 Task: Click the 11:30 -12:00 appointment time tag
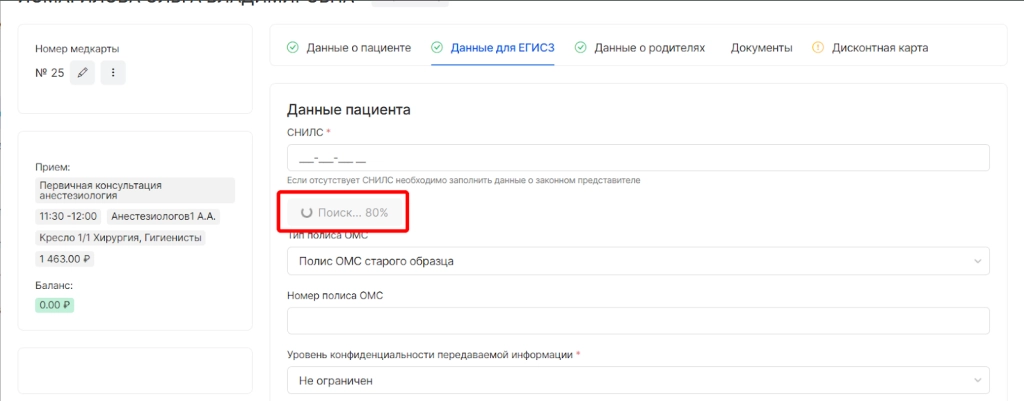pos(68,217)
